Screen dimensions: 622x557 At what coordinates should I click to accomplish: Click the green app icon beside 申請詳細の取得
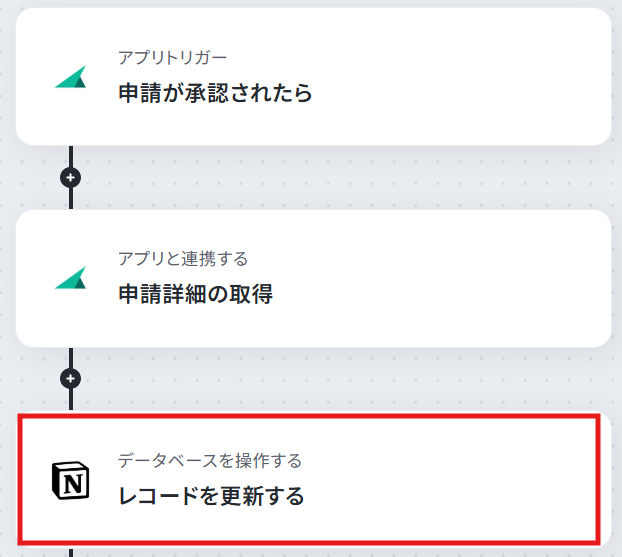[x=71, y=278]
